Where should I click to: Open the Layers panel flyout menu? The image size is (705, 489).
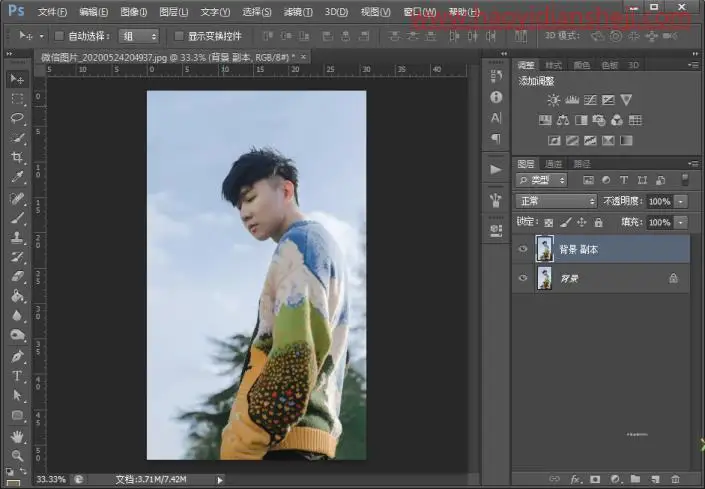(x=694, y=164)
